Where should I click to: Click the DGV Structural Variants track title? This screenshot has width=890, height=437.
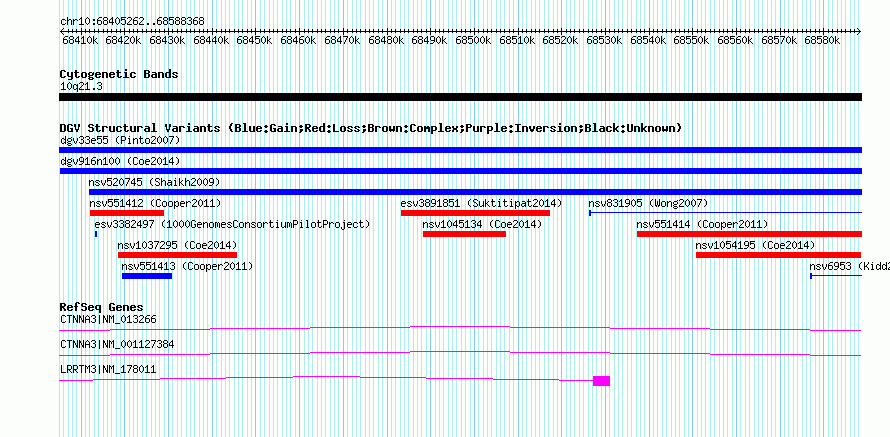(x=371, y=128)
